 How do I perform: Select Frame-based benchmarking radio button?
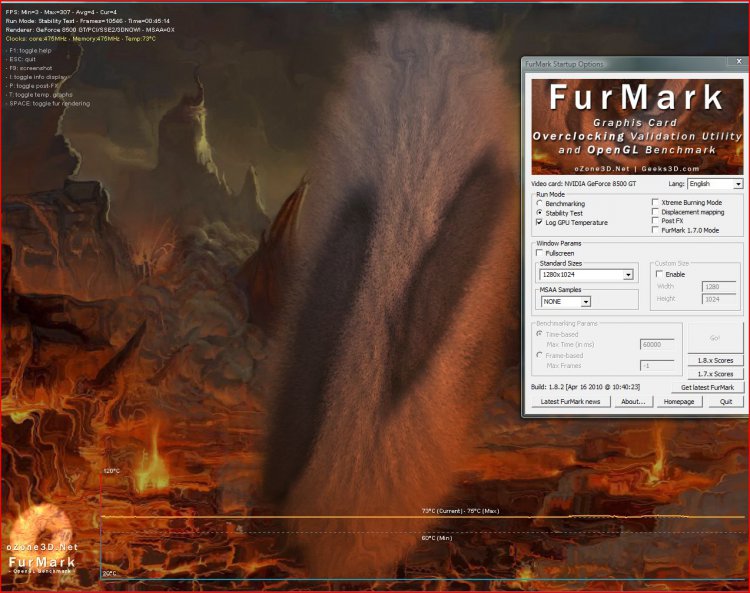pyautogui.click(x=540, y=355)
